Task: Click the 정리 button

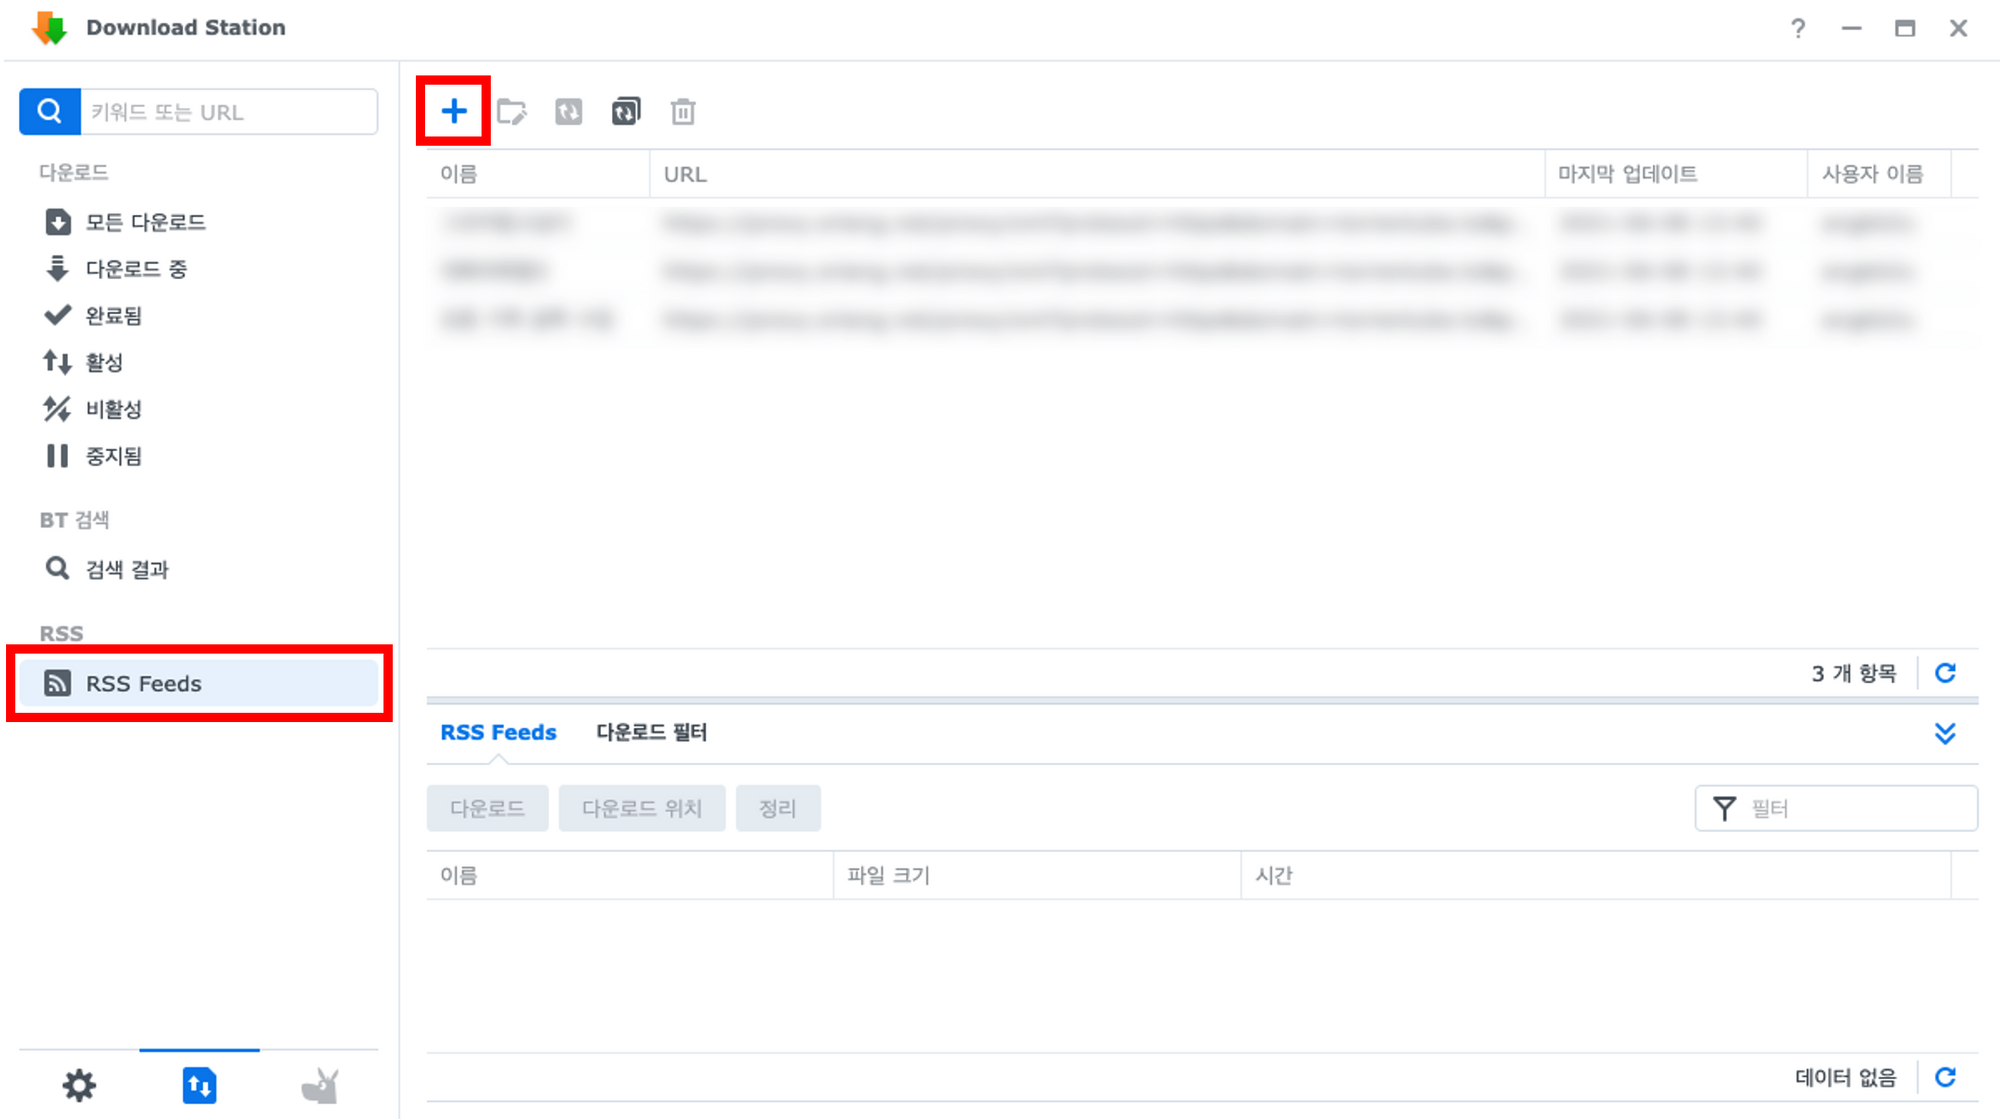Action: click(777, 808)
